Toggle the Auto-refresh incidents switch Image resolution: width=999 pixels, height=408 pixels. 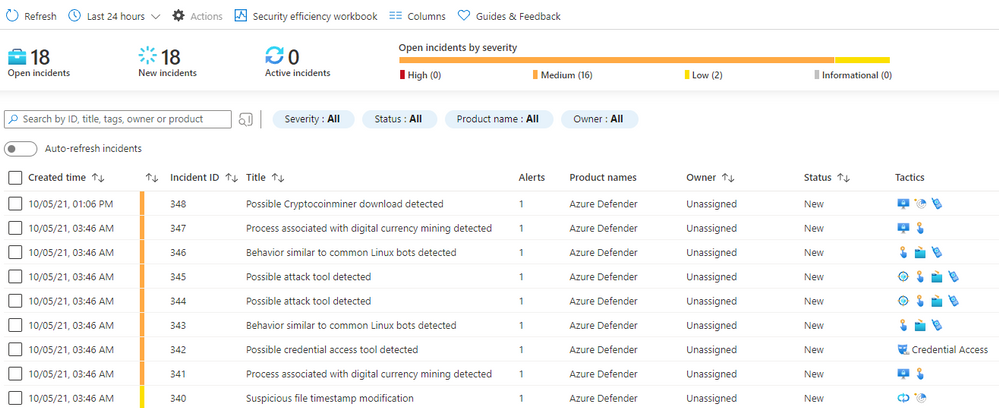pos(20,149)
